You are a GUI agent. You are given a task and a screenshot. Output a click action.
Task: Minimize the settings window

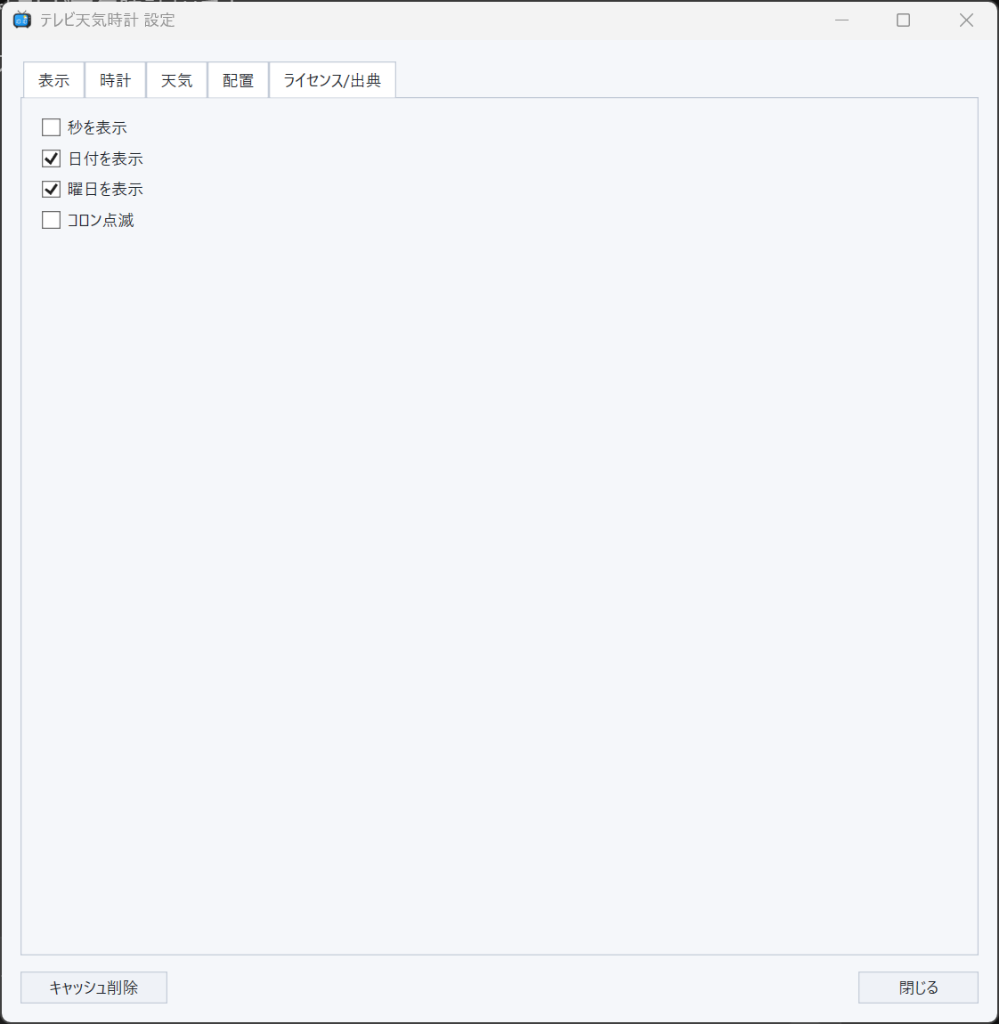pyautogui.click(x=842, y=20)
